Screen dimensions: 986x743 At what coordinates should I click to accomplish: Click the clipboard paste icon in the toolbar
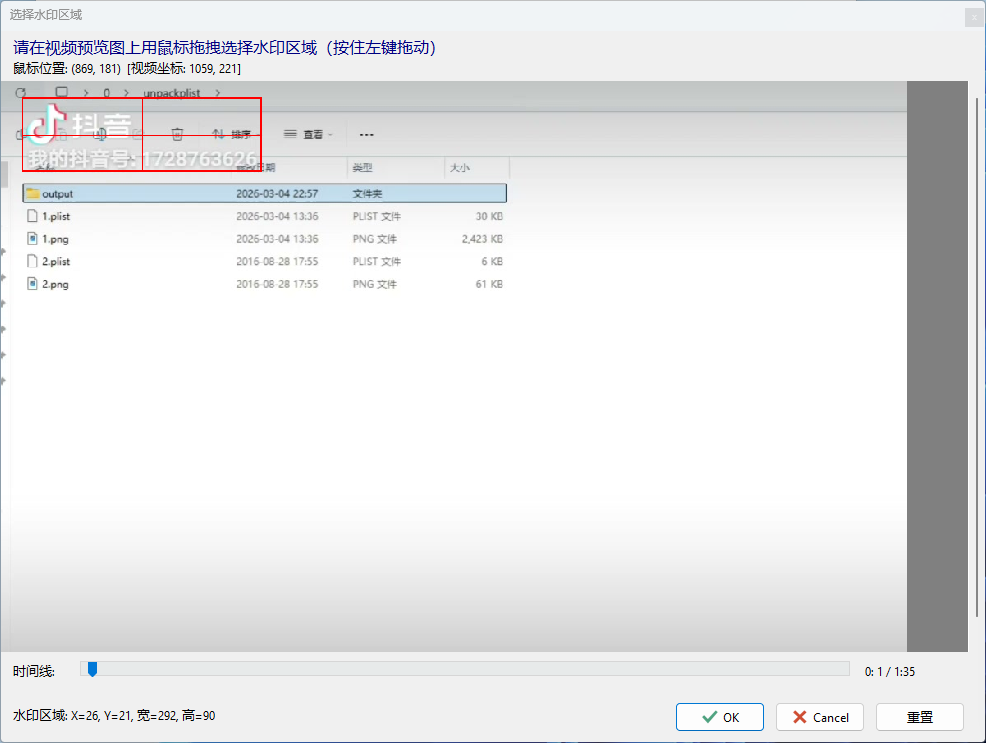pyautogui.click(x=98, y=133)
